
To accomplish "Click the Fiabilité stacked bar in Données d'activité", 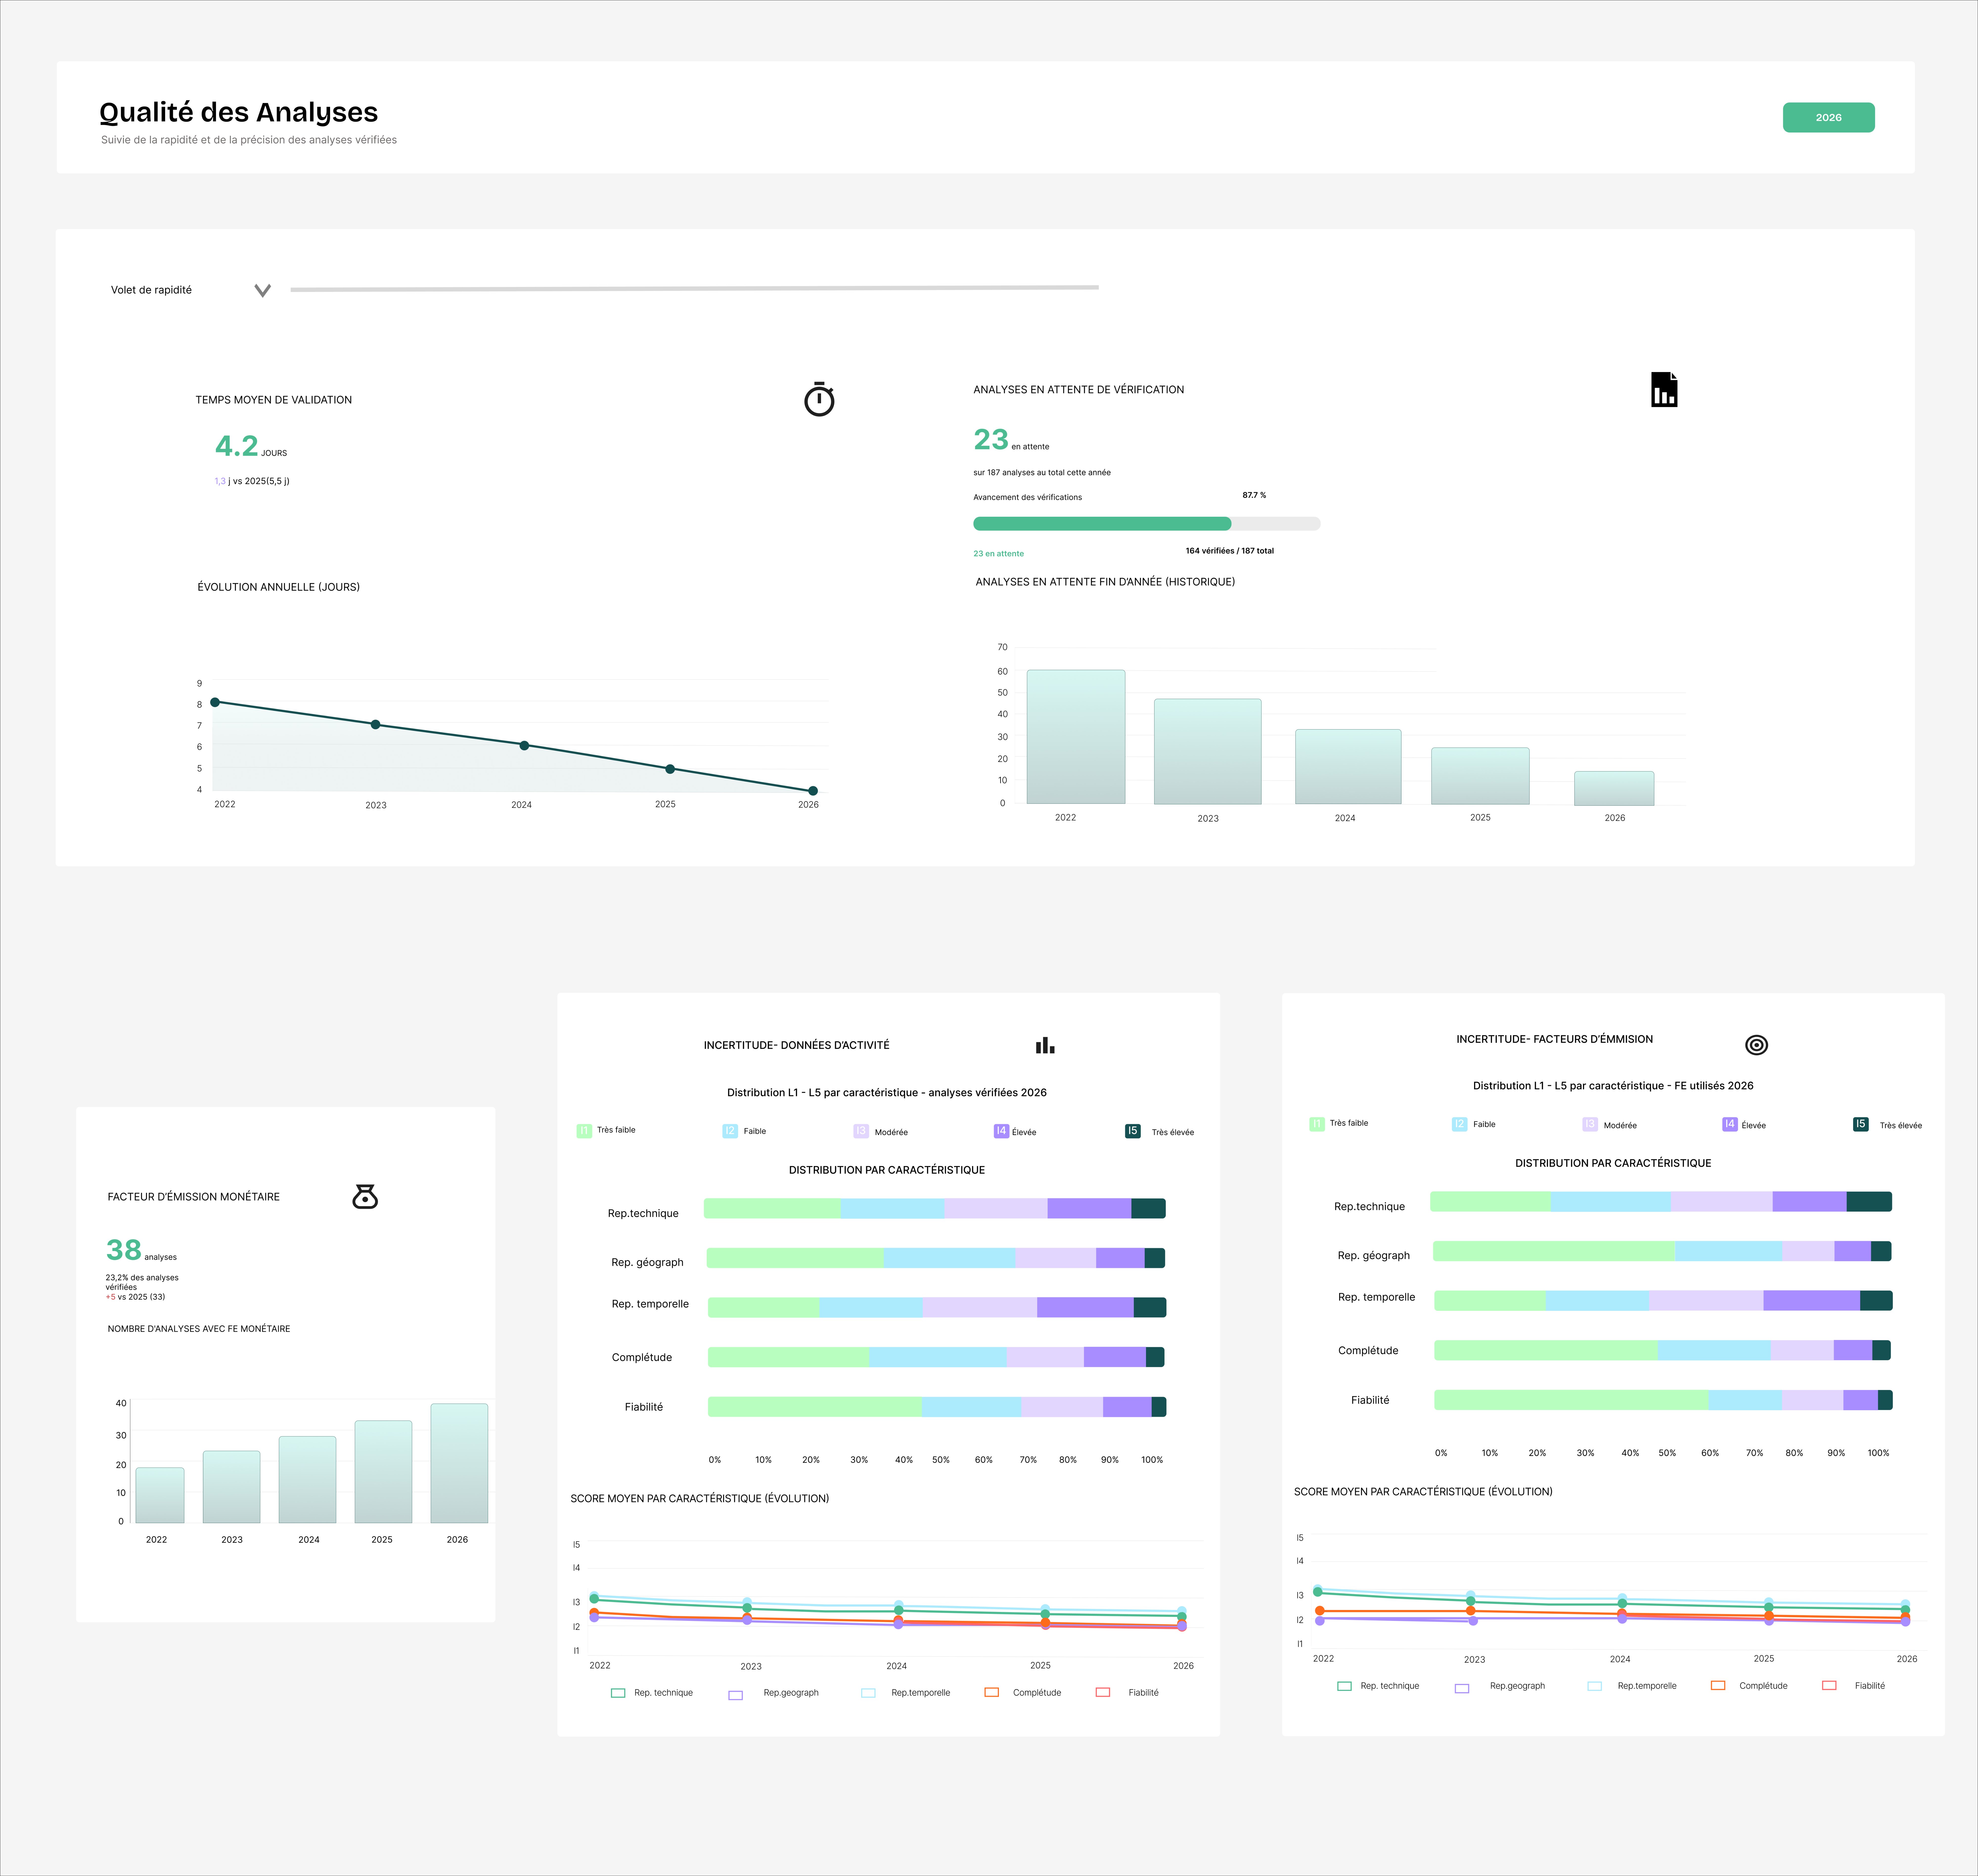I will [937, 1407].
